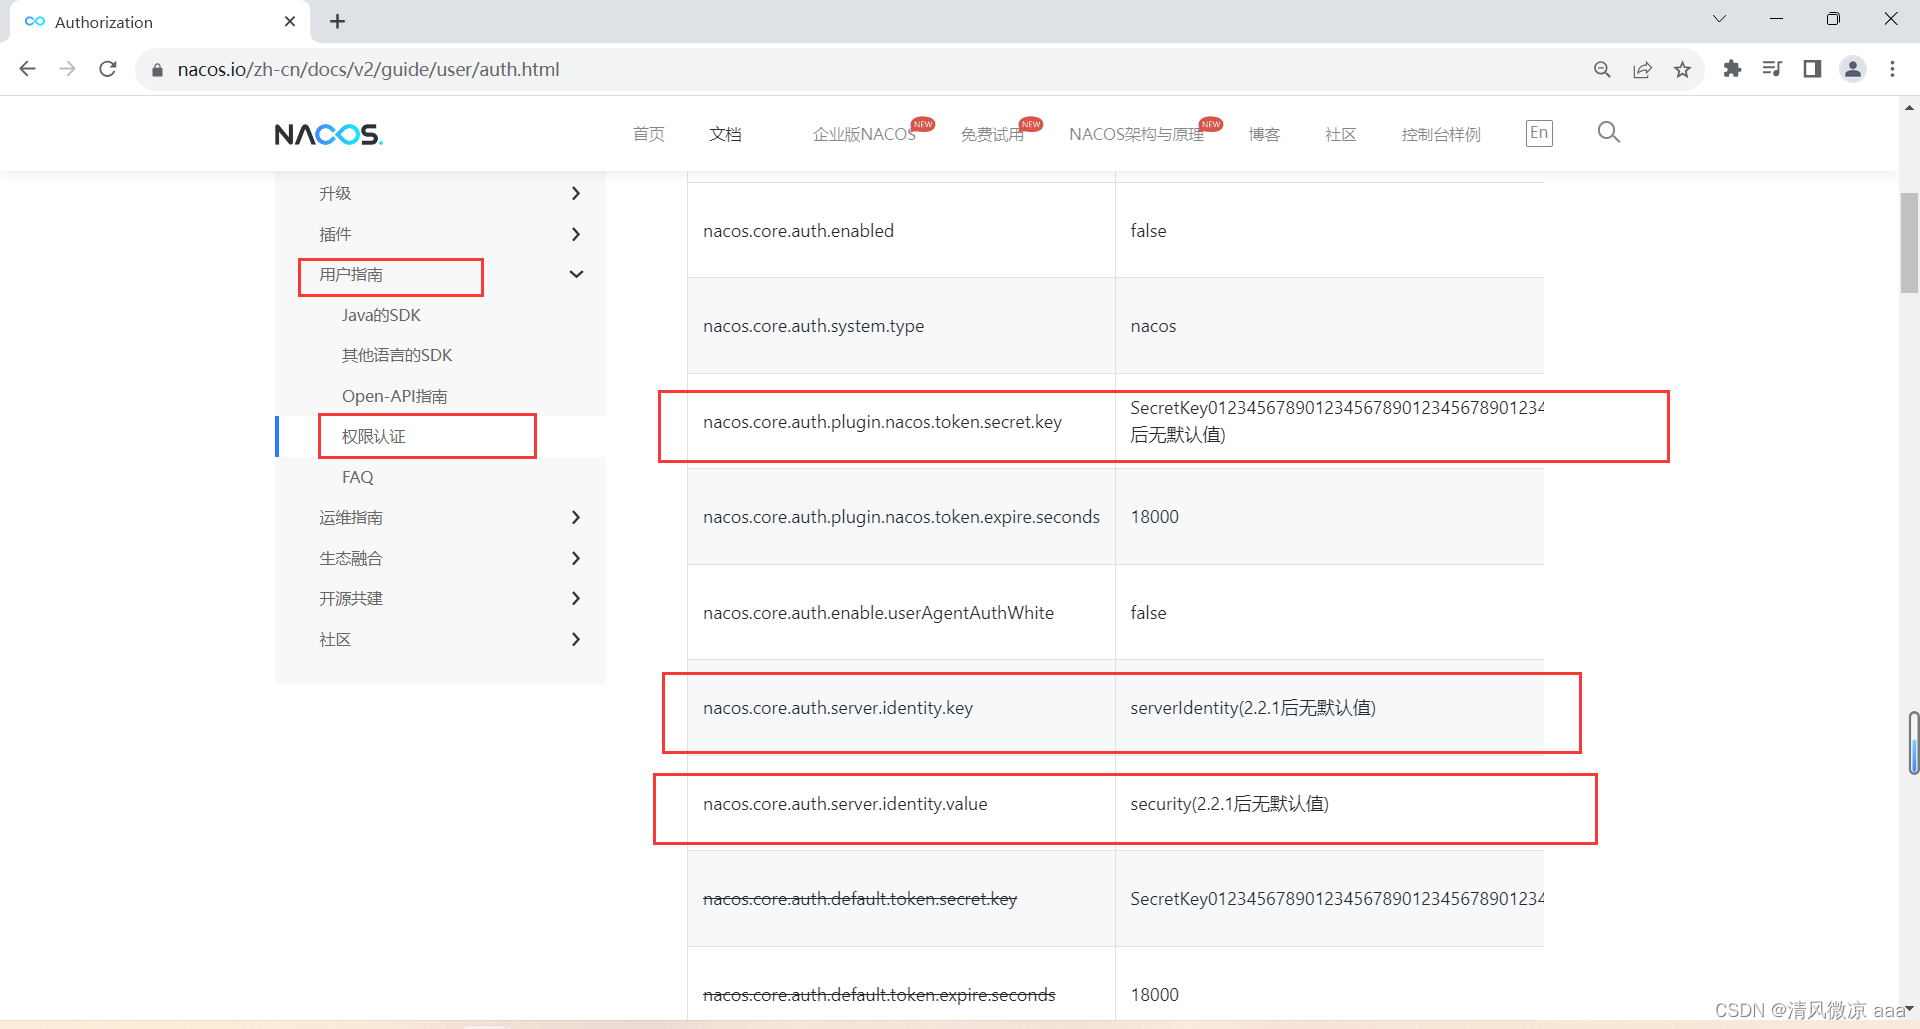
Task: Open the media control playlist icon
Action: point(1772,69)
